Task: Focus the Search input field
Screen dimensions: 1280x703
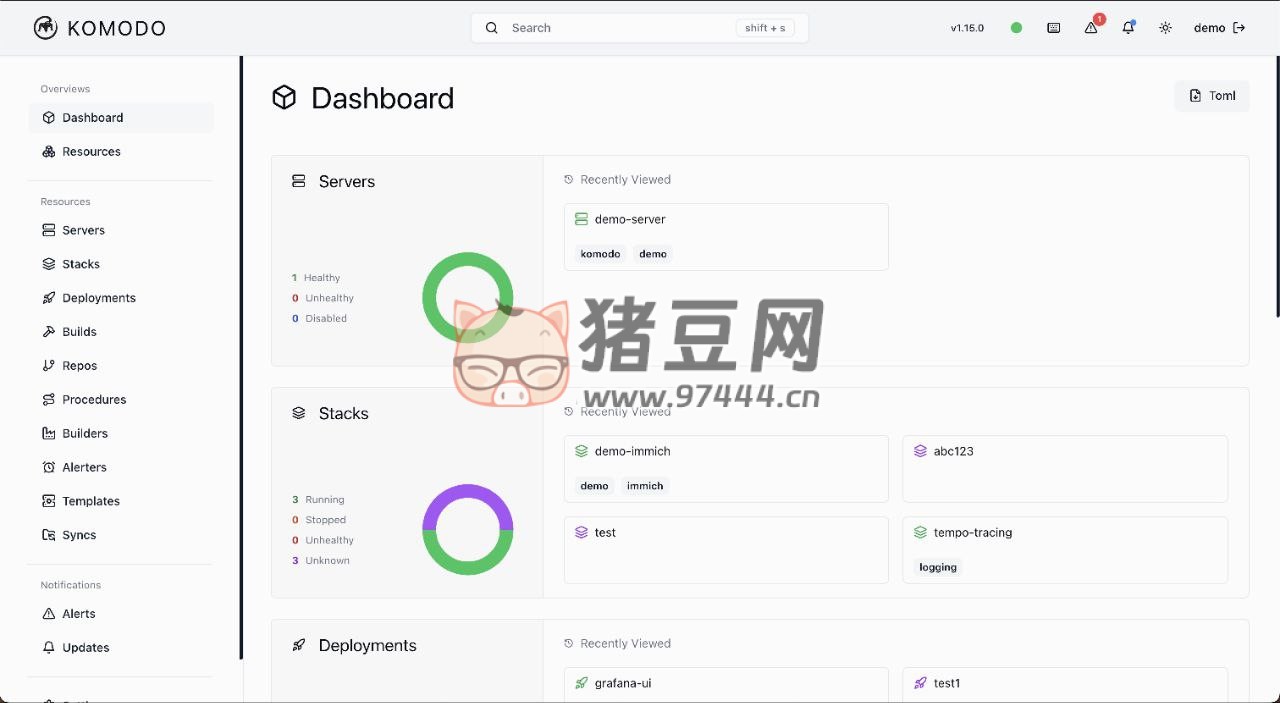Action: pos(620,28)
